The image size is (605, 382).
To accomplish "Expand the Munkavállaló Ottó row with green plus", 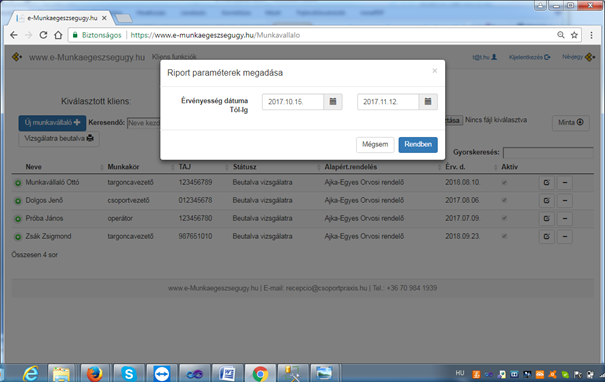I will (x=18, y=183).
